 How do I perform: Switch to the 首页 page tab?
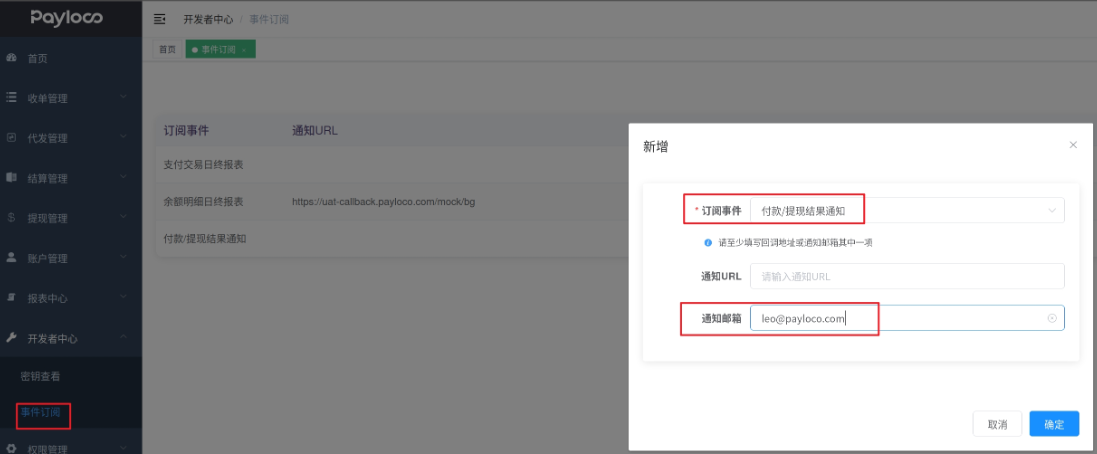(167, 50)
